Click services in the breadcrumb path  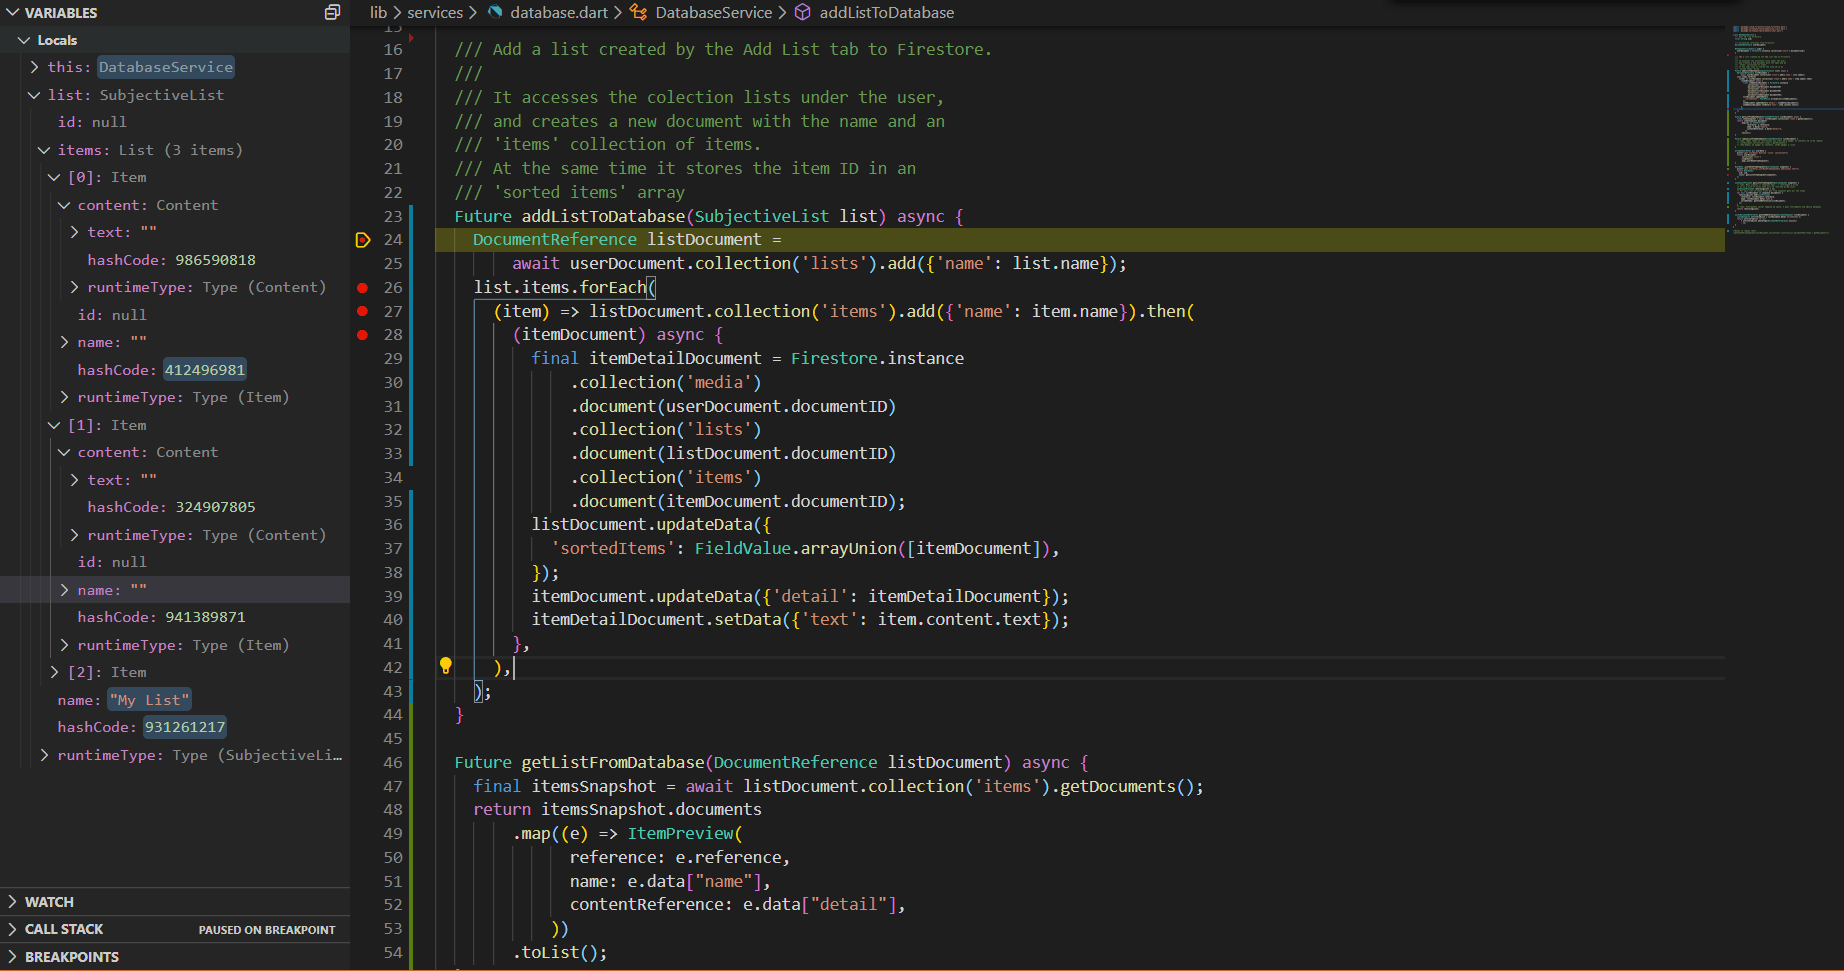click(x=435, y=12)
